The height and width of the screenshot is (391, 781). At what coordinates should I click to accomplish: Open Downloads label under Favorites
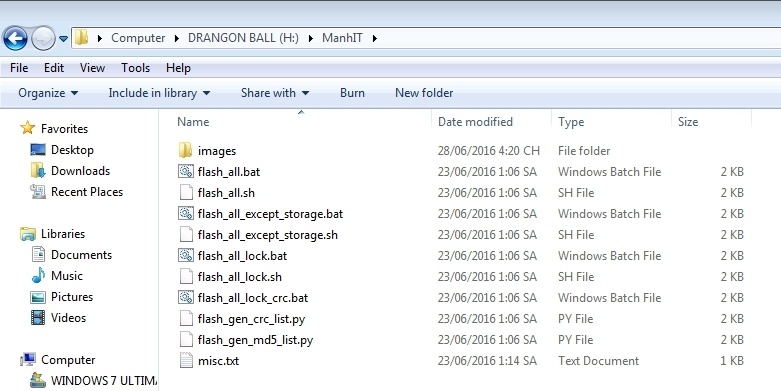(80, 170)
